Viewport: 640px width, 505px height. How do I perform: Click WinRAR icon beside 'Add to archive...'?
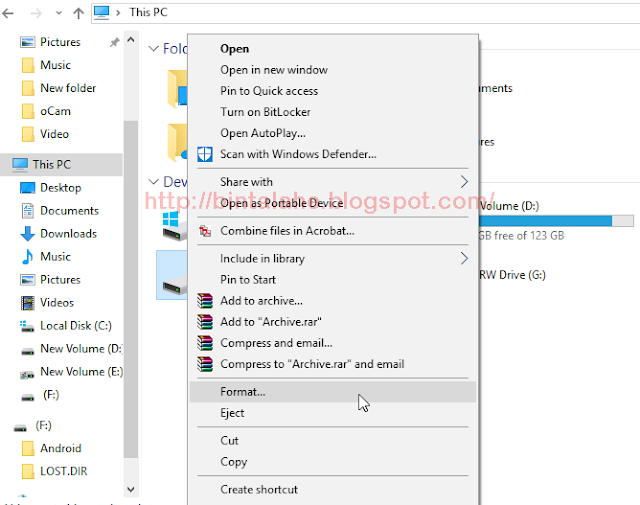click(x=205, y=301)
